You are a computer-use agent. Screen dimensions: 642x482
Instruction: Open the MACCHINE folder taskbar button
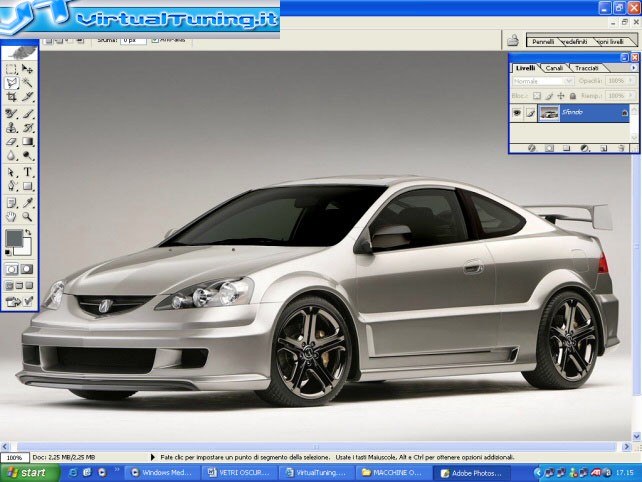[393, 473]
